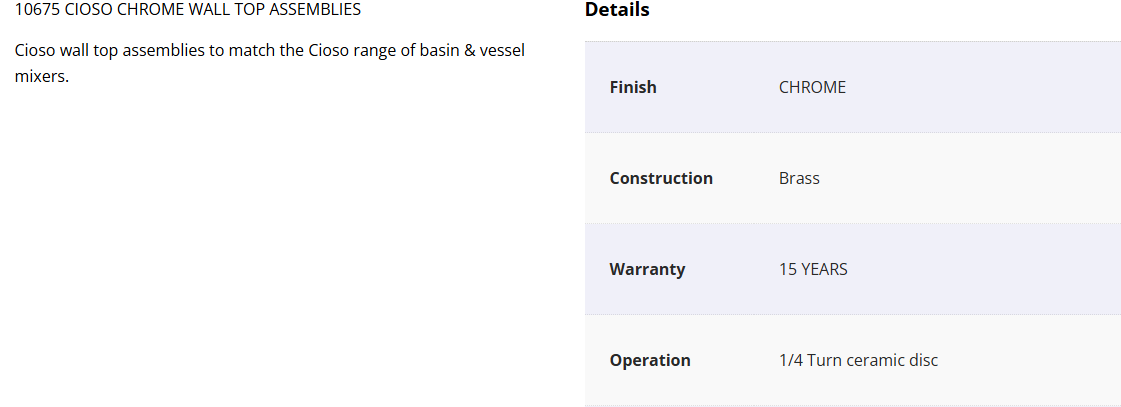The image size is (1121, 407).
Task: Select the Warranty label
Action: click(647, 269)
